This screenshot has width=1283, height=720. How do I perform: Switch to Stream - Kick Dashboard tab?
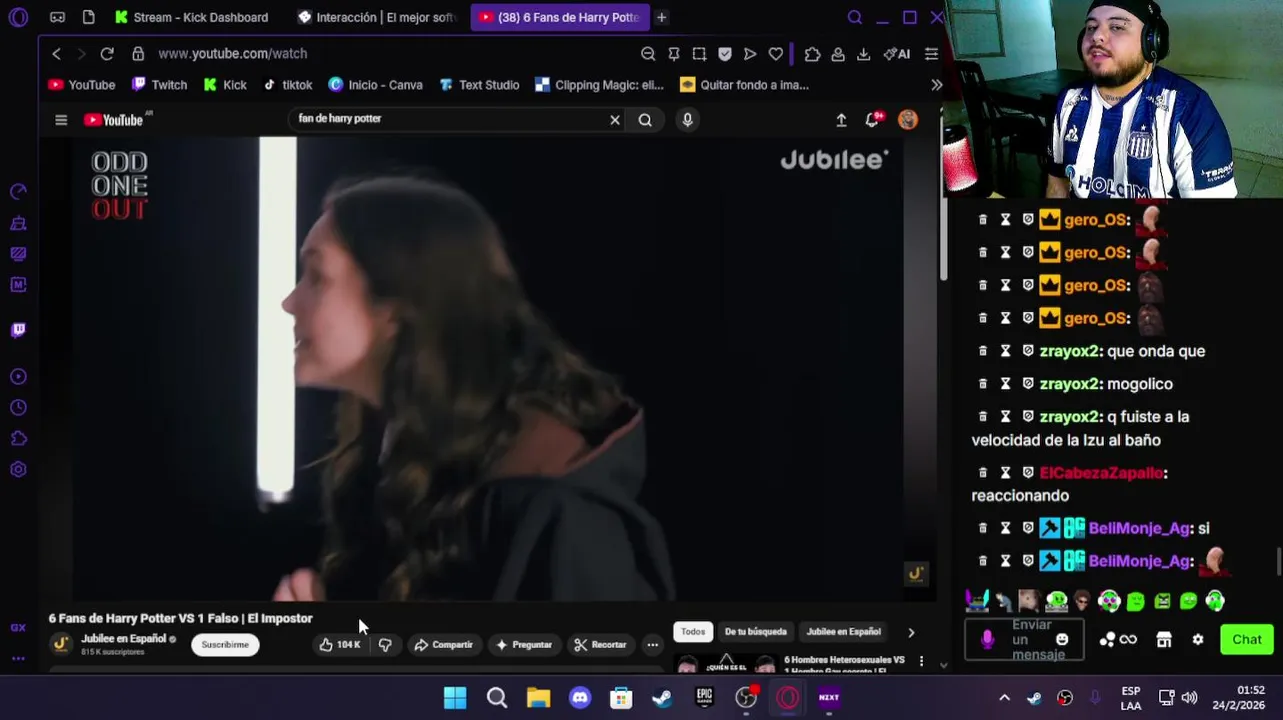pos(192,17)
